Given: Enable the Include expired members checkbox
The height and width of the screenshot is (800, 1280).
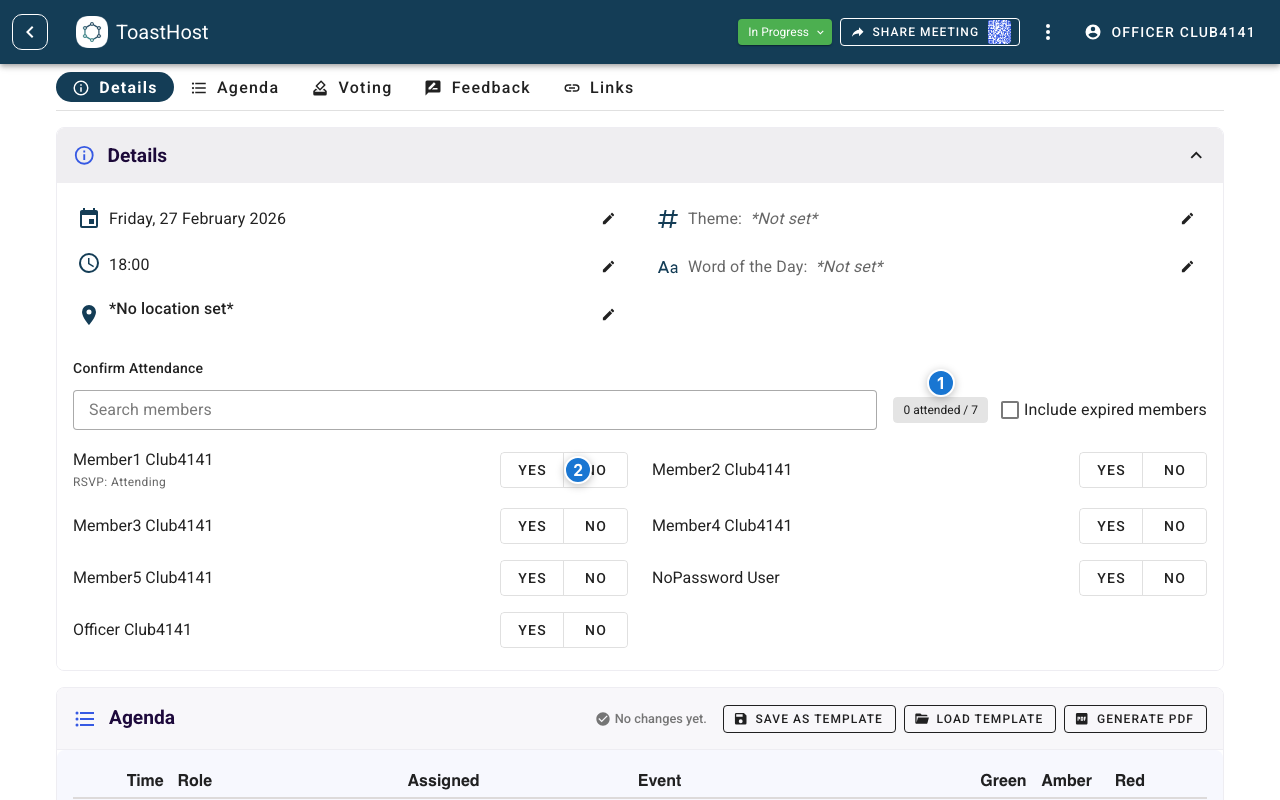Looking at the screenshot, I should click(1009, 409).
